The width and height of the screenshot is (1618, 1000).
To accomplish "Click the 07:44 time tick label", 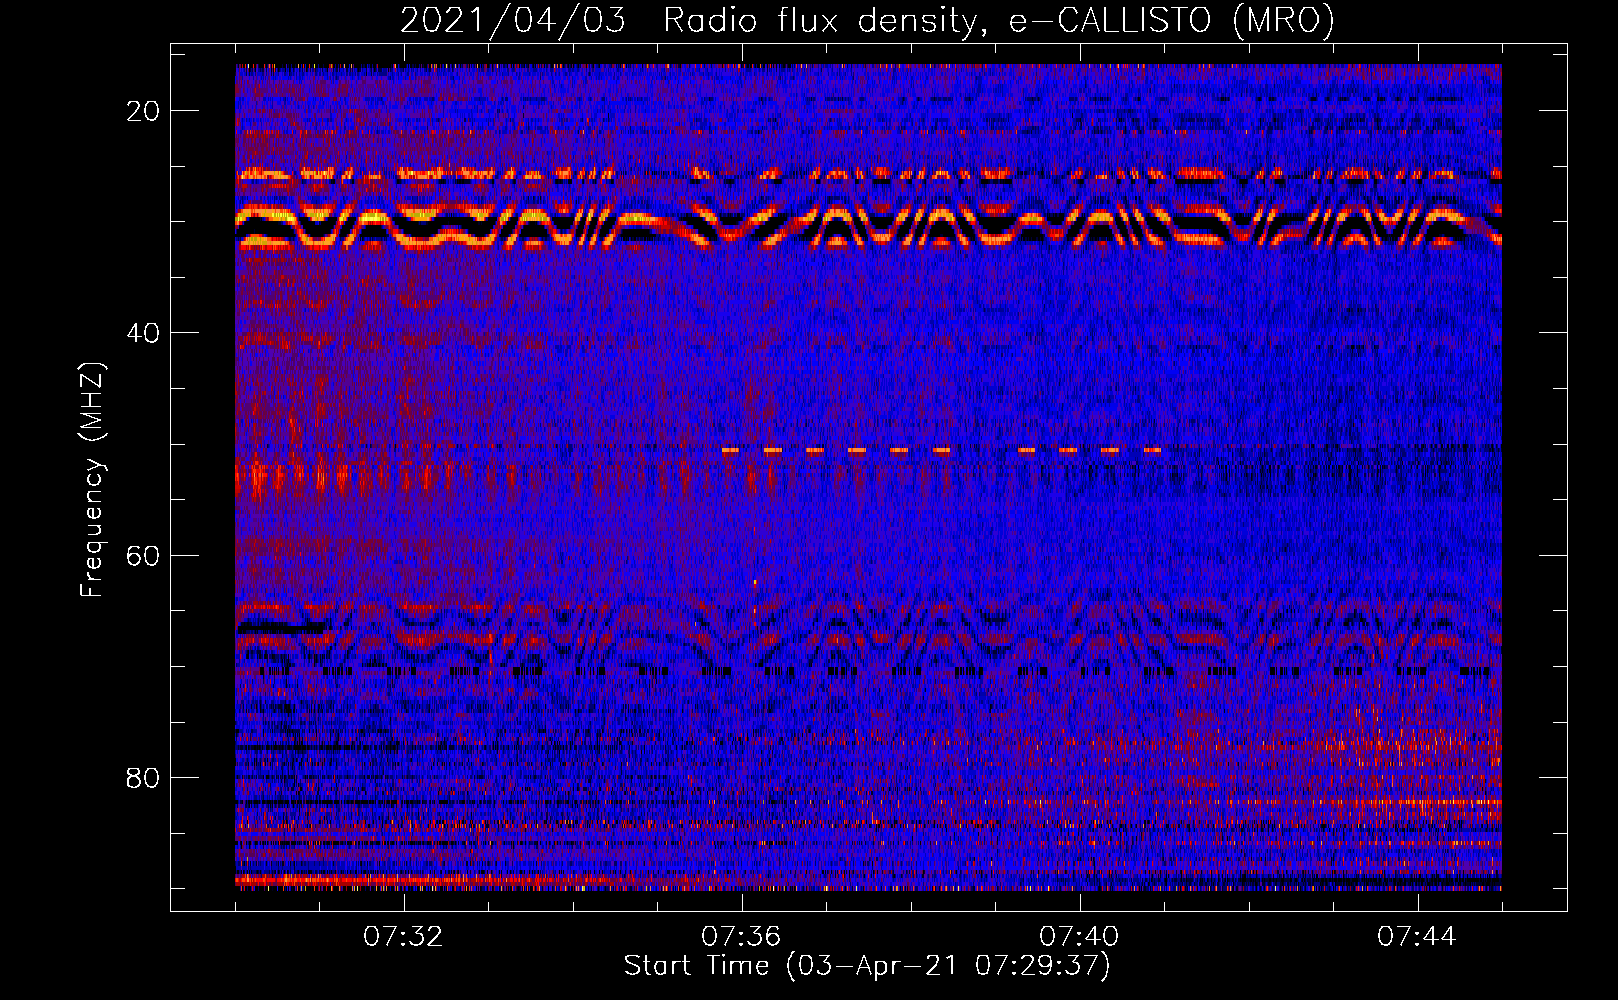I will tap(1417, 937).
